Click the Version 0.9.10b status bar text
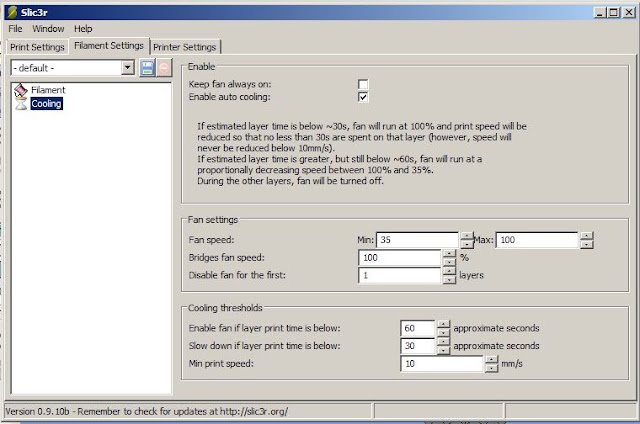Screen dimensions: 640x424 (x=147, y=411)
